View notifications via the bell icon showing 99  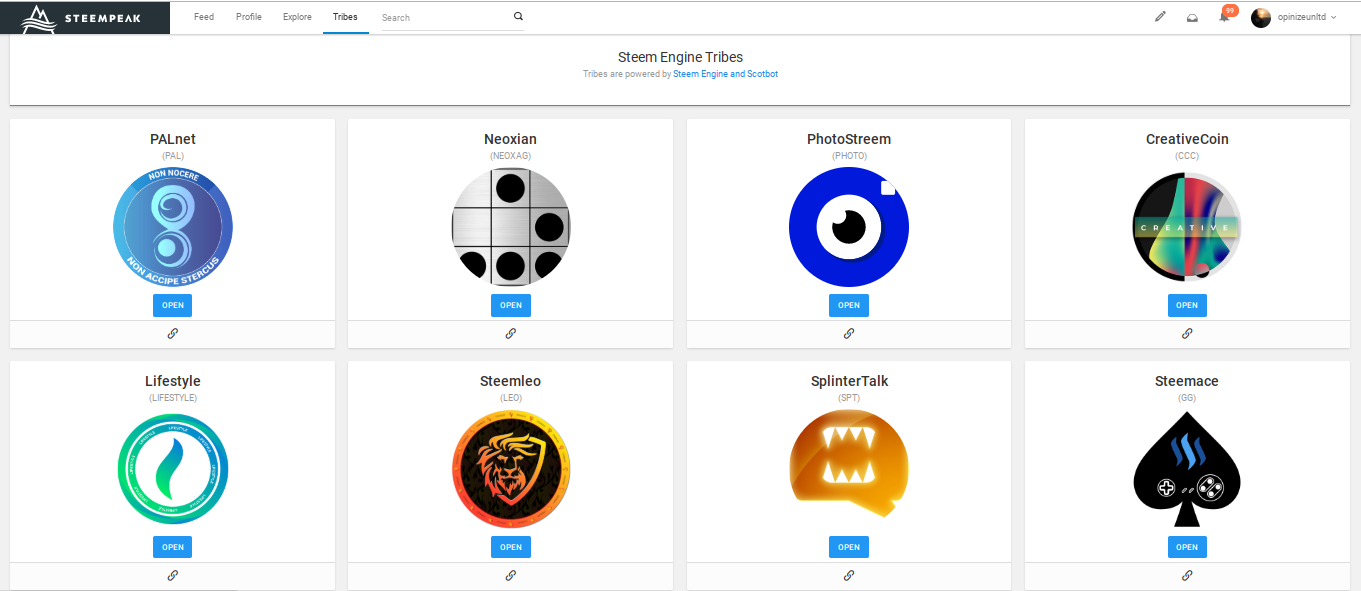tap(1222, 17)
